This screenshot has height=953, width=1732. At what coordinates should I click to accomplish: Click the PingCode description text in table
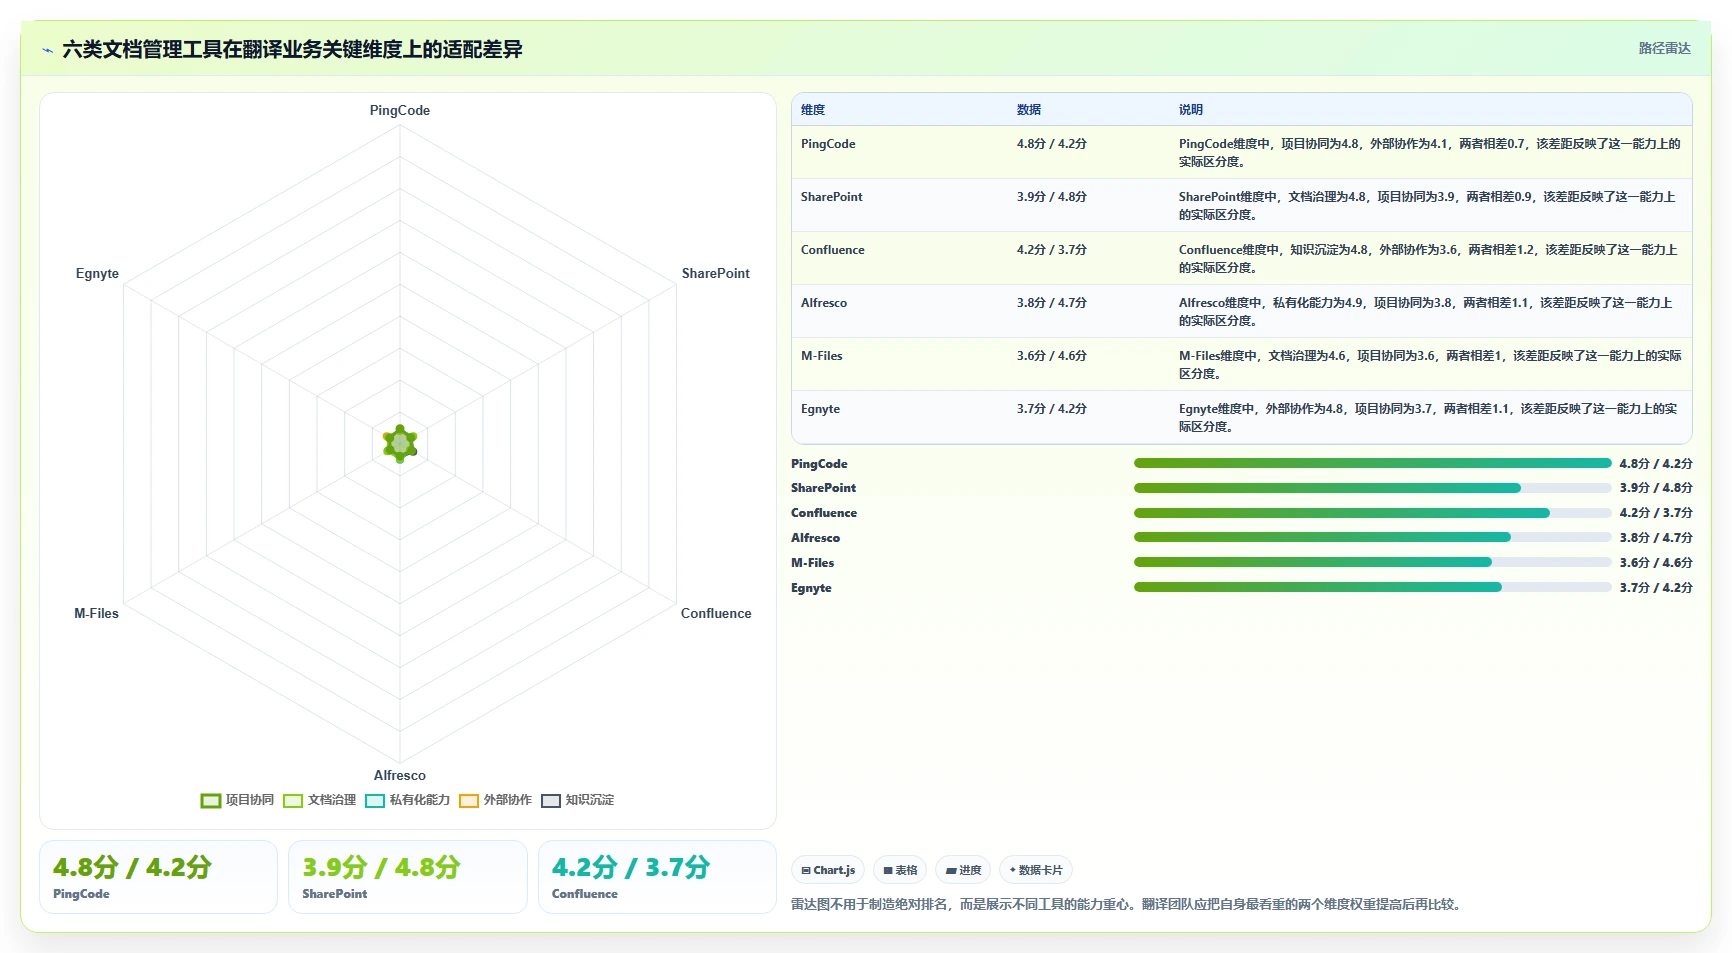tap(1429, 152)
